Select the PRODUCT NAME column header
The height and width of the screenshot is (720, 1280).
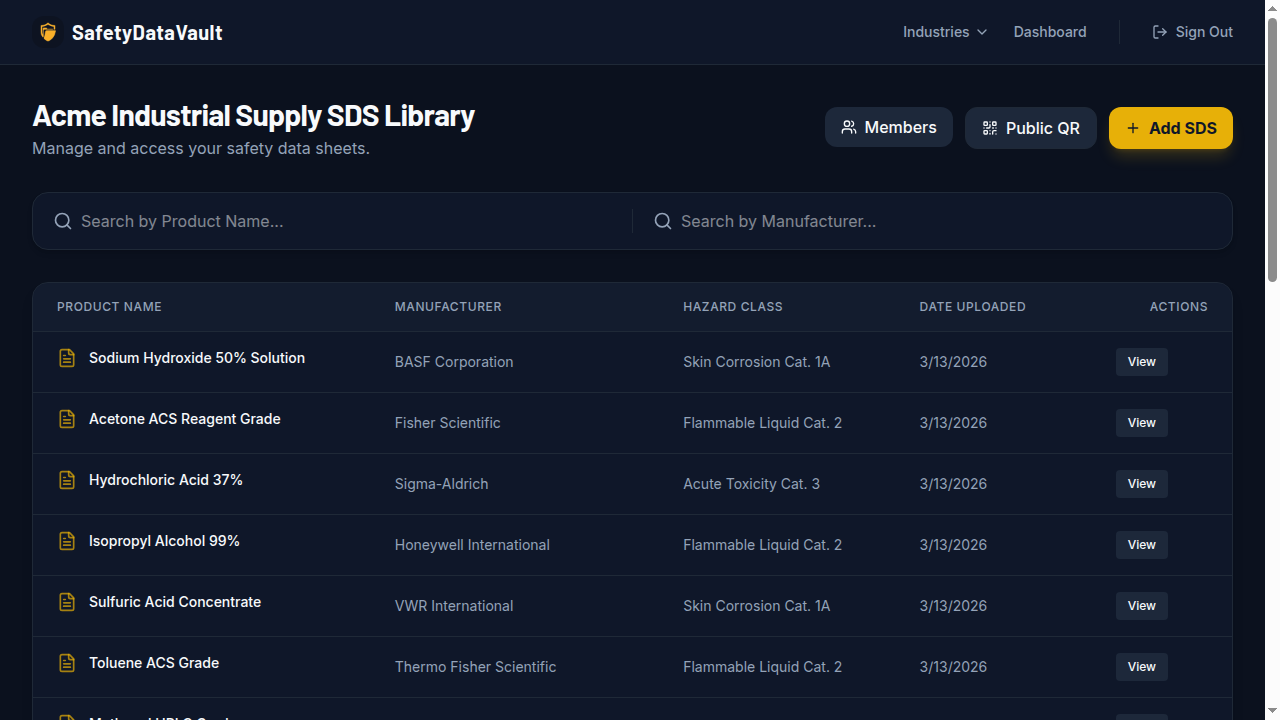pyautogui.click(x=109, y=307)
